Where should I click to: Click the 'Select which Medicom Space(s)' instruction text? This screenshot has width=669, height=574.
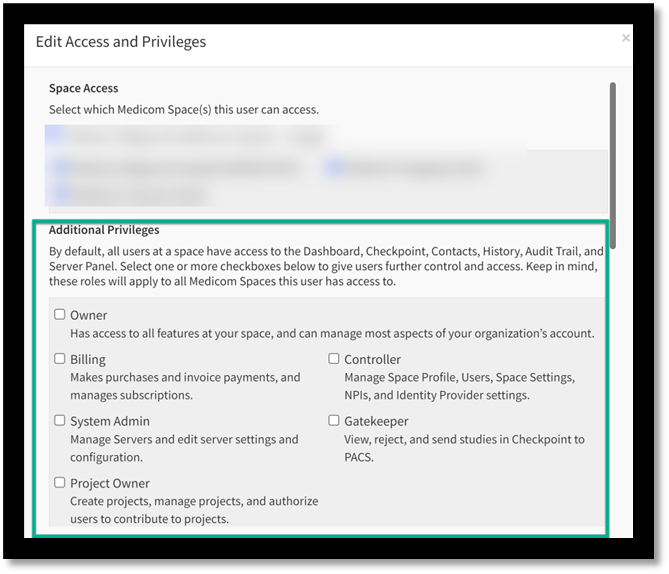(184, 109)
